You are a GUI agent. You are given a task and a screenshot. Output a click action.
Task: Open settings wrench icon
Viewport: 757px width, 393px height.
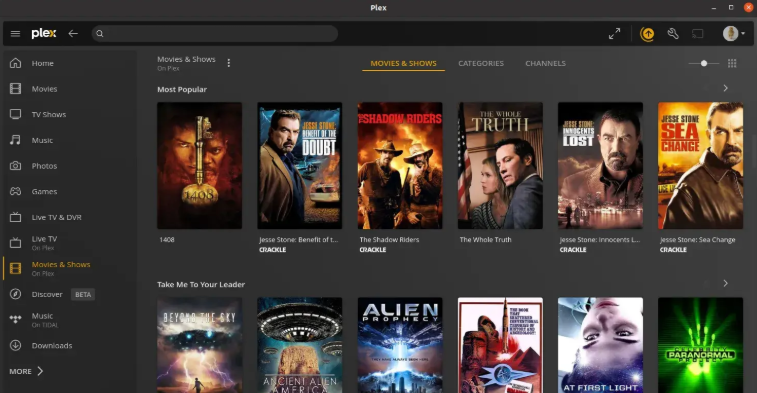[673, 33]
